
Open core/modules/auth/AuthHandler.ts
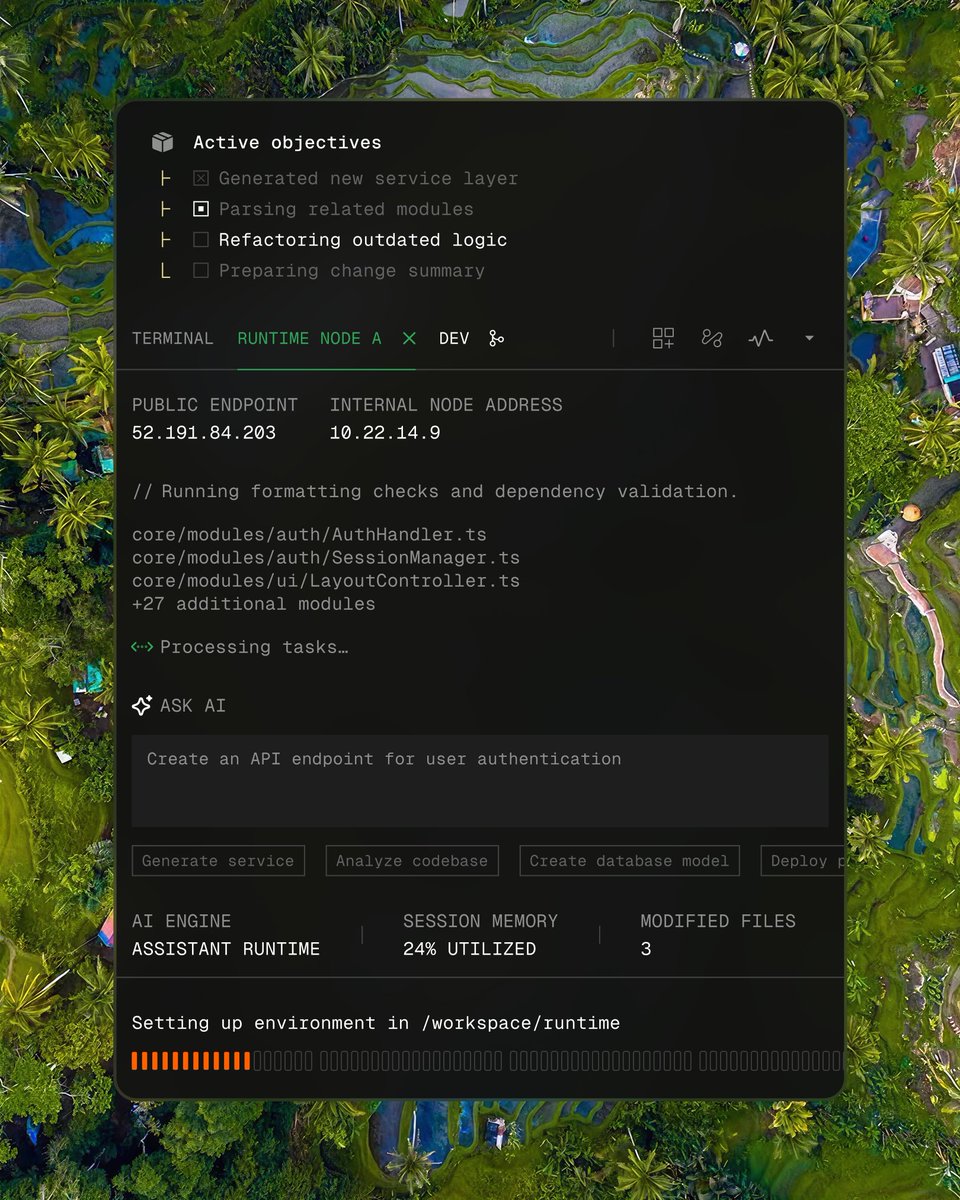(x=309, y=535)
